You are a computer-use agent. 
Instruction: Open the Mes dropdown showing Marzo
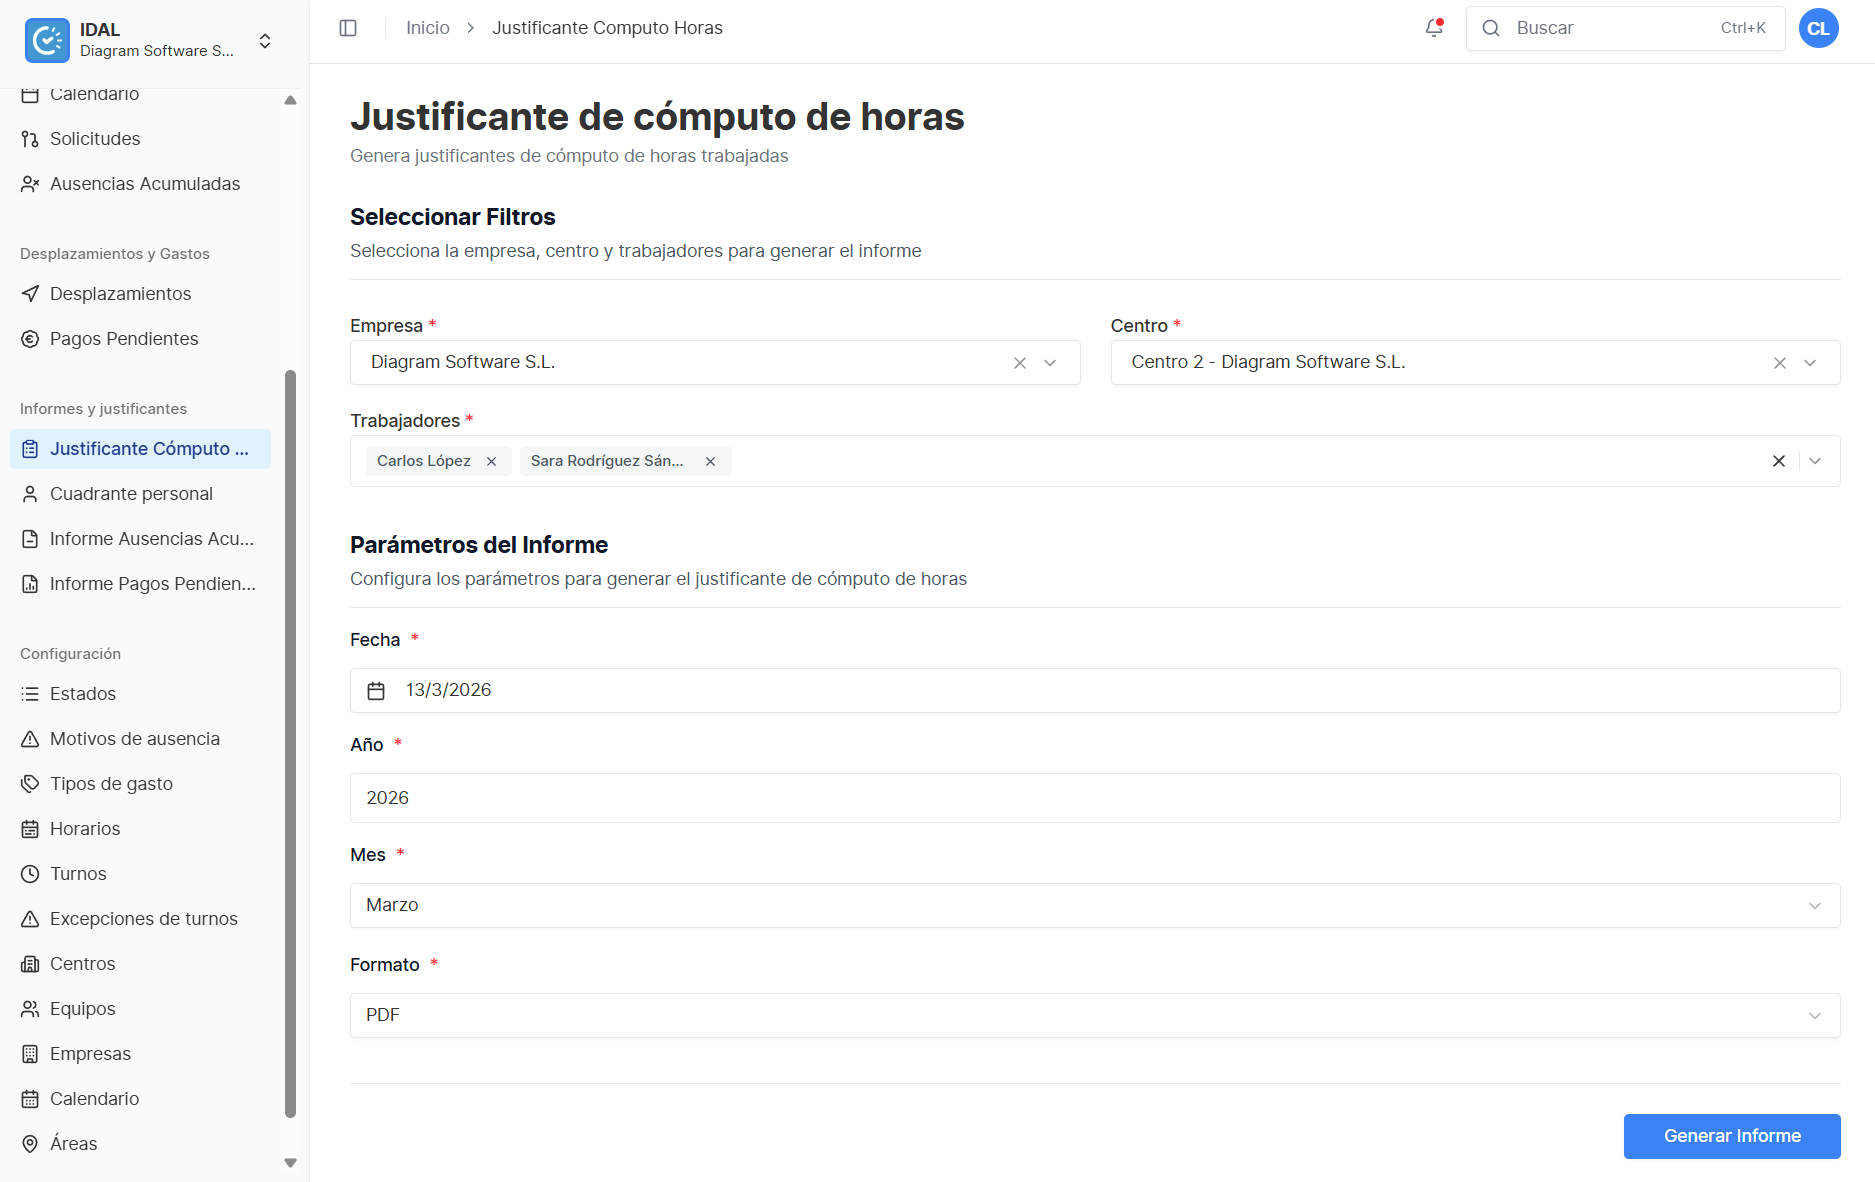point(1095,905)
